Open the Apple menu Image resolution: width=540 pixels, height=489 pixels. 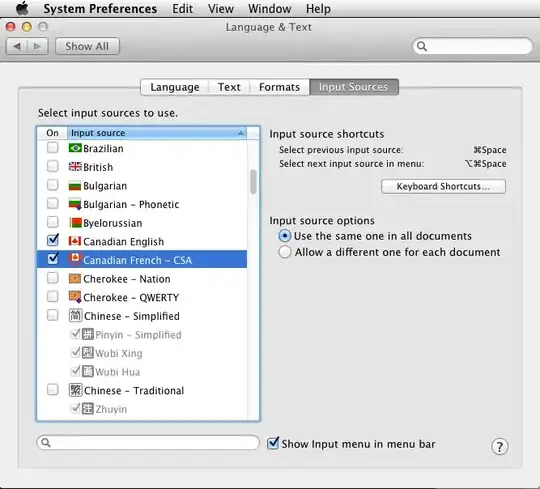click(x=22, y=8)
